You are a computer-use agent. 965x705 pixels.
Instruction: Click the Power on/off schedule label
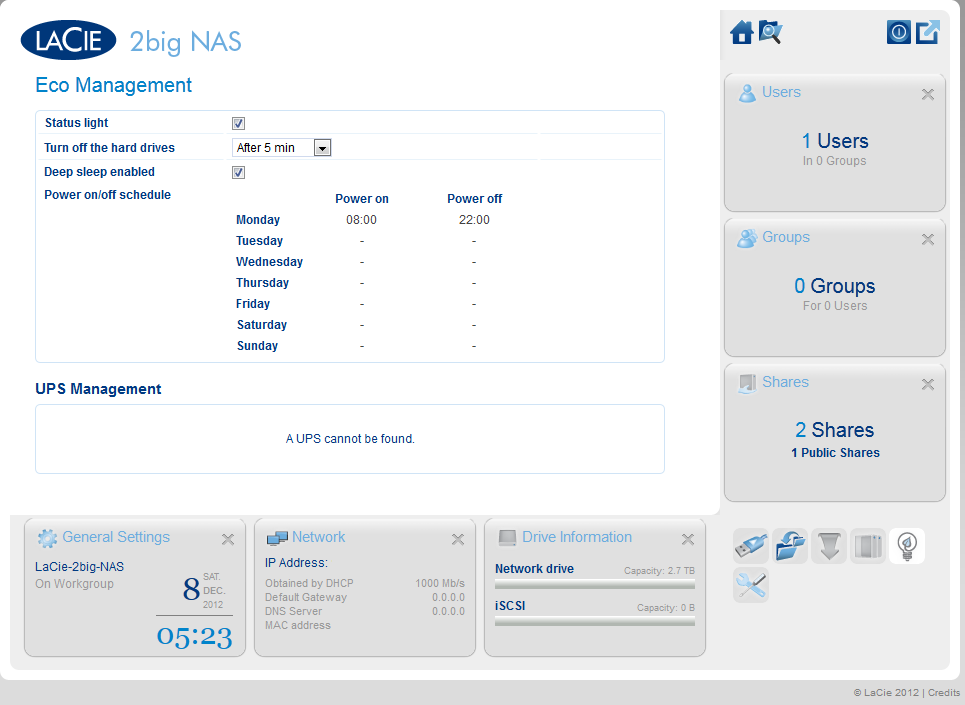tap(108, 195)
